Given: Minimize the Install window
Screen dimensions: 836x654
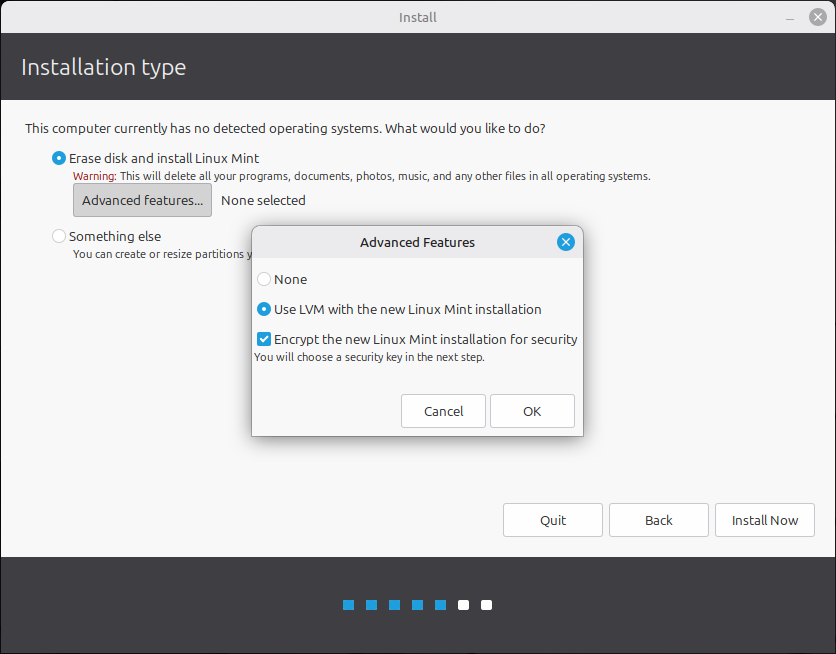Looking at the screenshot, I should tap(789, 16).
